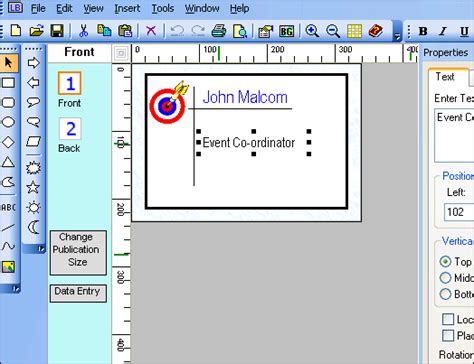Select the diamond shape tool
The image size is (474, 364).
tap(8, 142)
